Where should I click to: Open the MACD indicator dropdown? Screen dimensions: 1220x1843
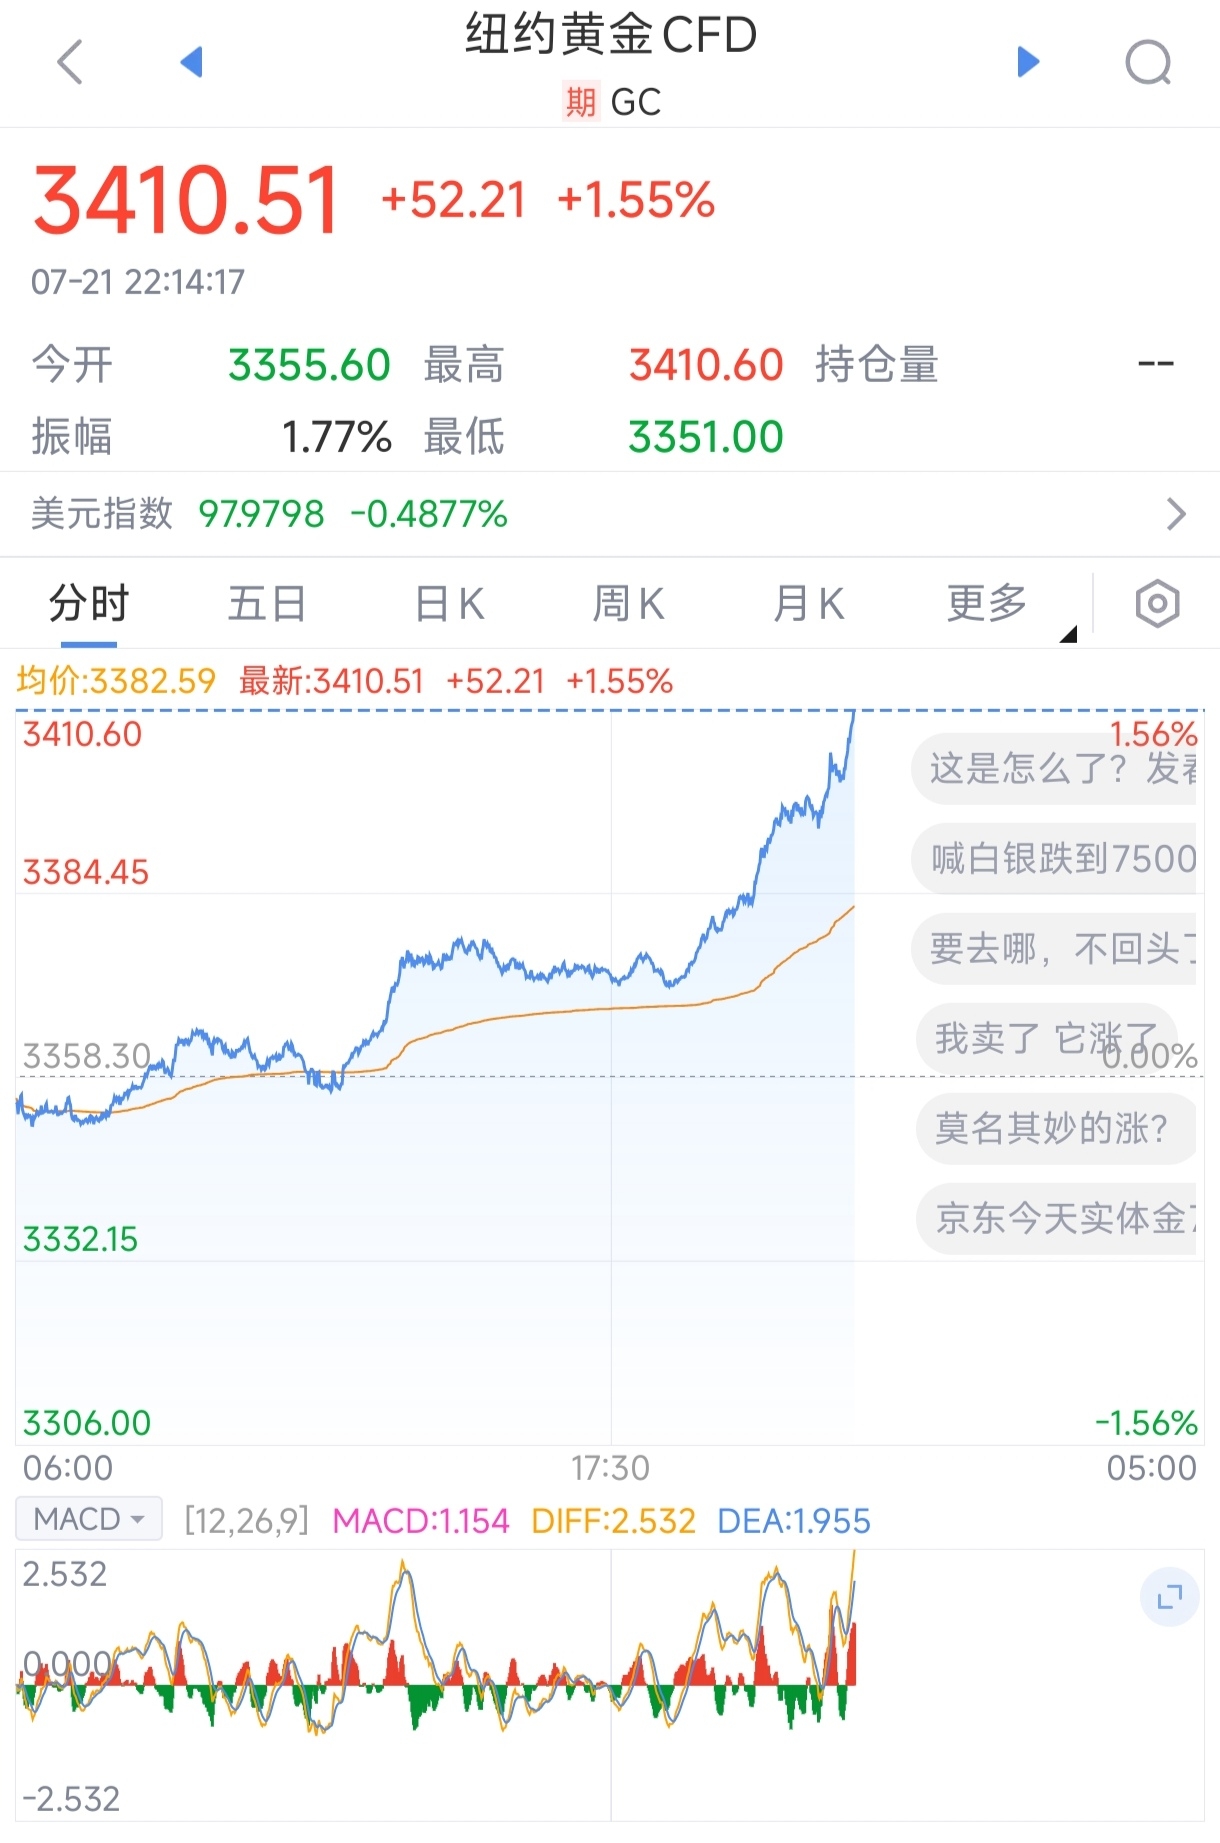[x=89, y=1519]
